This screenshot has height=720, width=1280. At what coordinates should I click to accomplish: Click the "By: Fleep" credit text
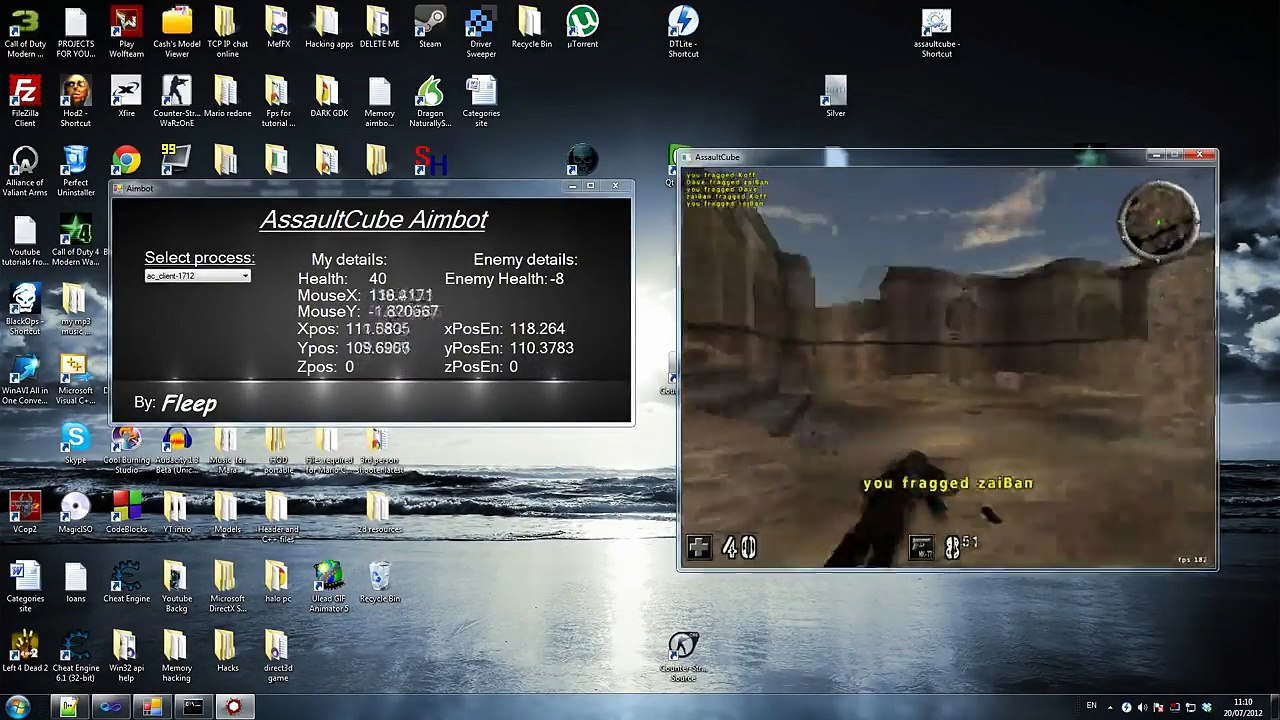[x=175, y=403]
